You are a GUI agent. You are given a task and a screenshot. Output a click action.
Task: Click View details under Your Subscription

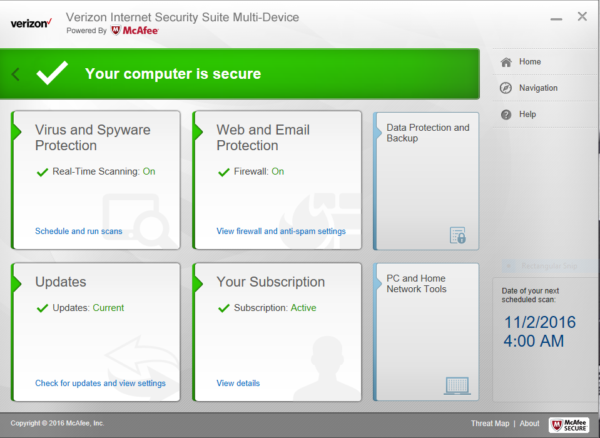(x=238, y=383)
